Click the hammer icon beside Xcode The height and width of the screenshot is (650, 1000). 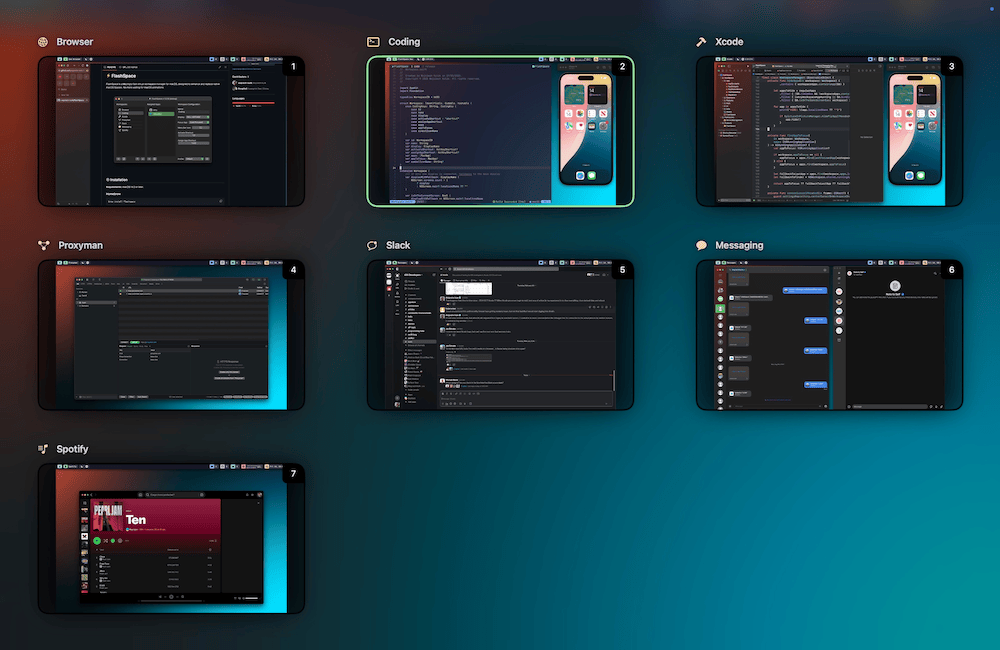(702, 42)
